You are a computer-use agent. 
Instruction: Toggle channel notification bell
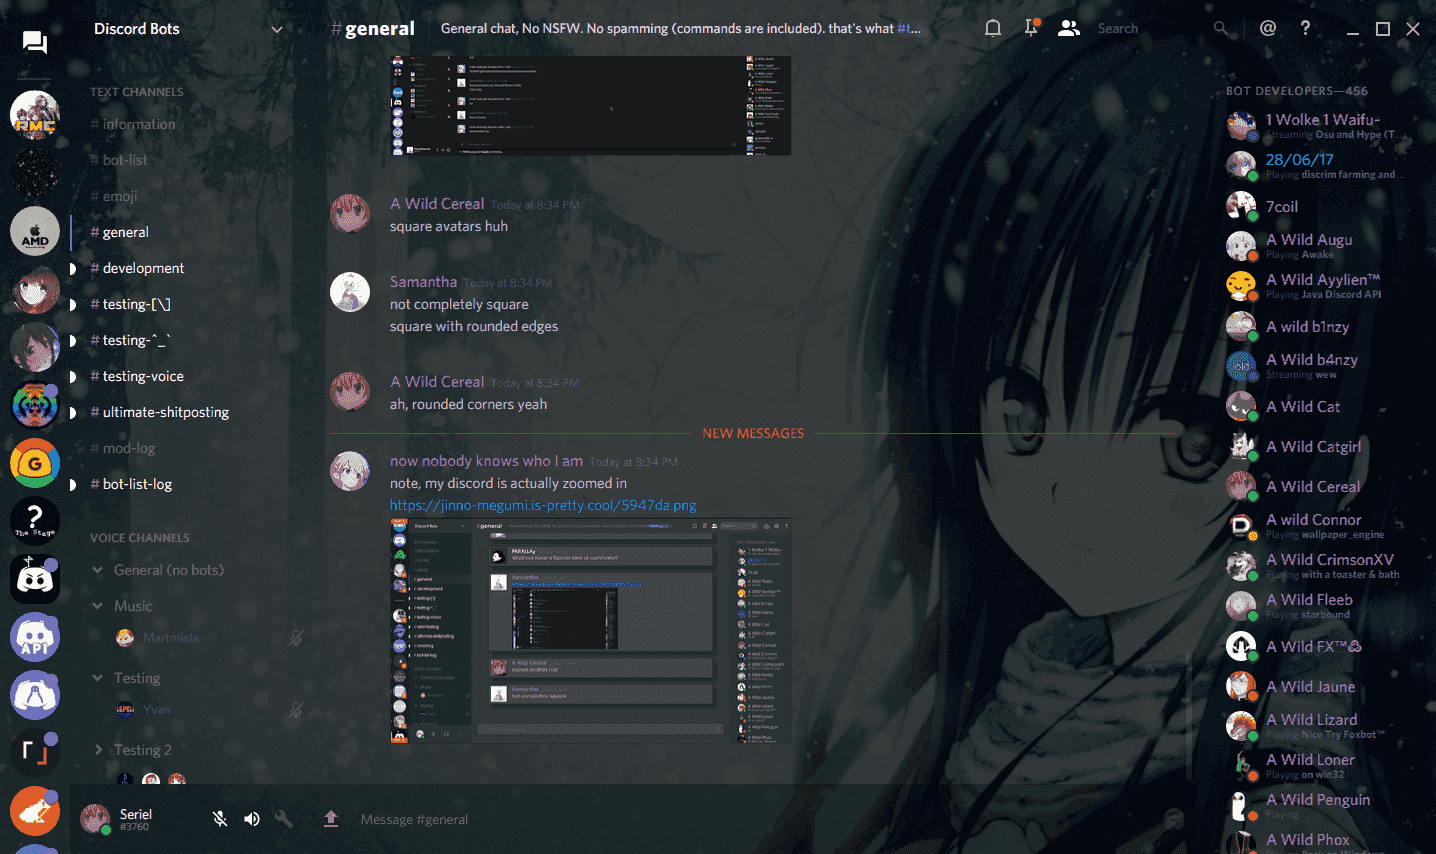(x=993, y=28)
